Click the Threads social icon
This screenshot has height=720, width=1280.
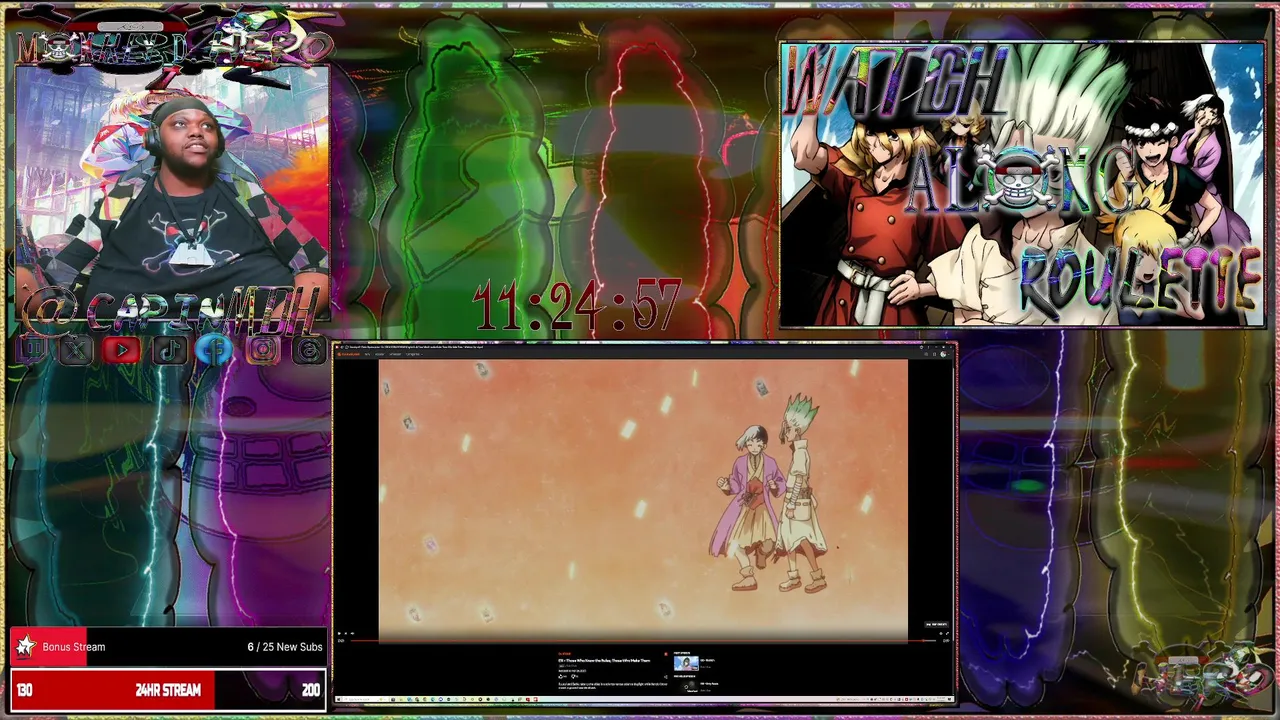coord(310,350)
